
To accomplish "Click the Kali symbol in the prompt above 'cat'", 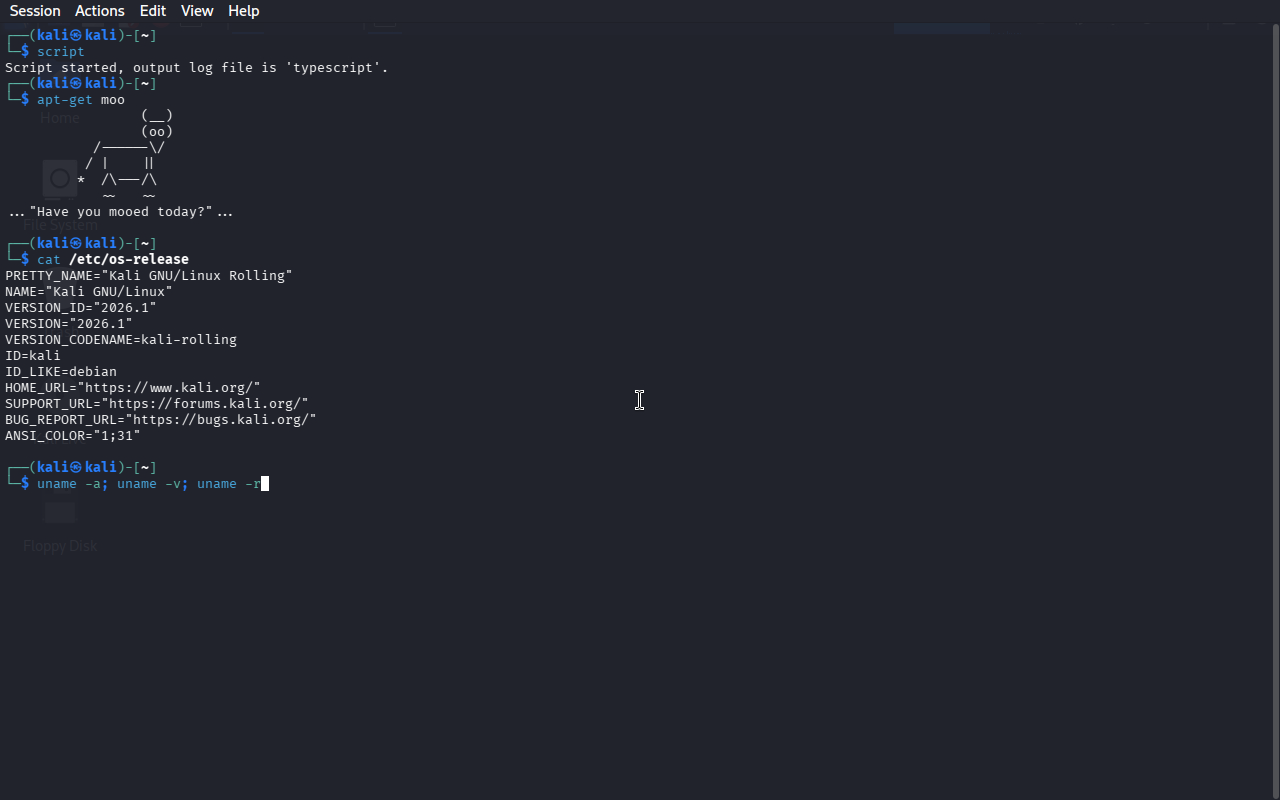I will click(76, 244).
